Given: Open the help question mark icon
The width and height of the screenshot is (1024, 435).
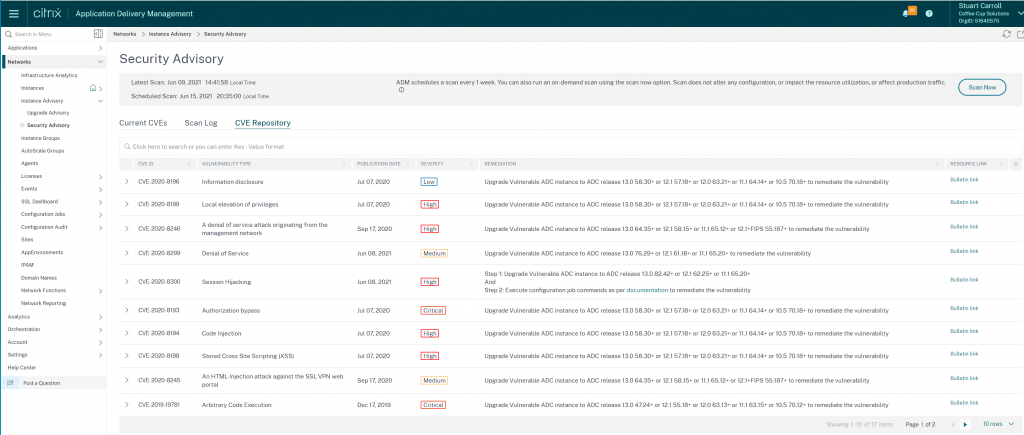Looking at the screenshot, I should coord(929,13).
